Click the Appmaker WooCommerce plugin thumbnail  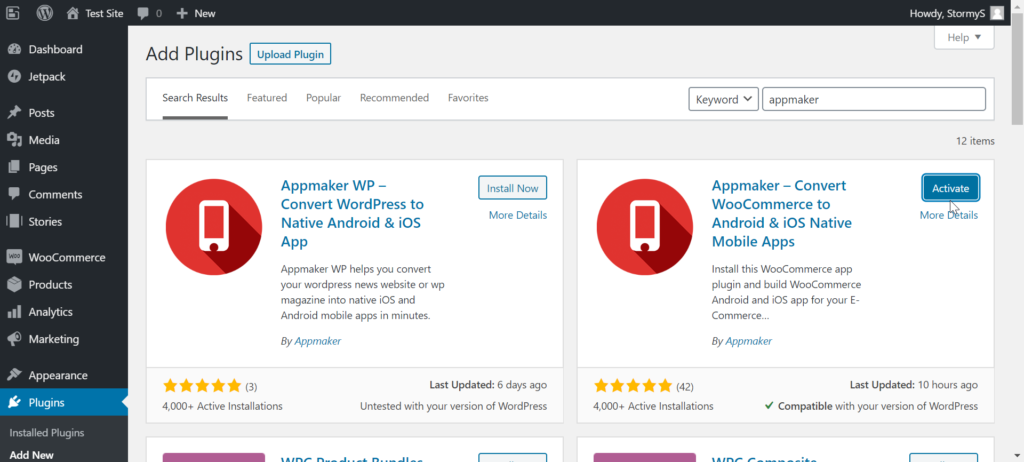(x=645, y=231)
